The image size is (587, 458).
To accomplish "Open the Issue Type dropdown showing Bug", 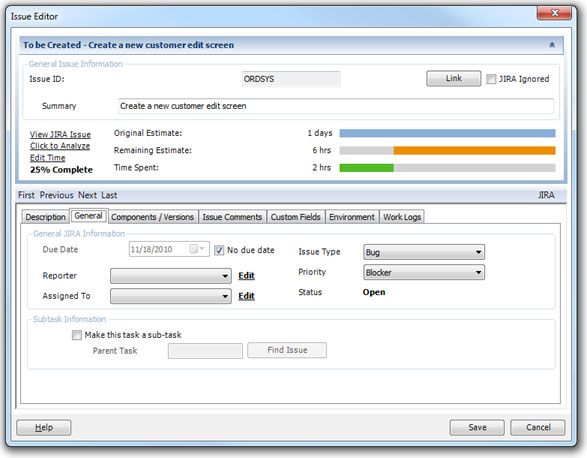I will (424, 252).
